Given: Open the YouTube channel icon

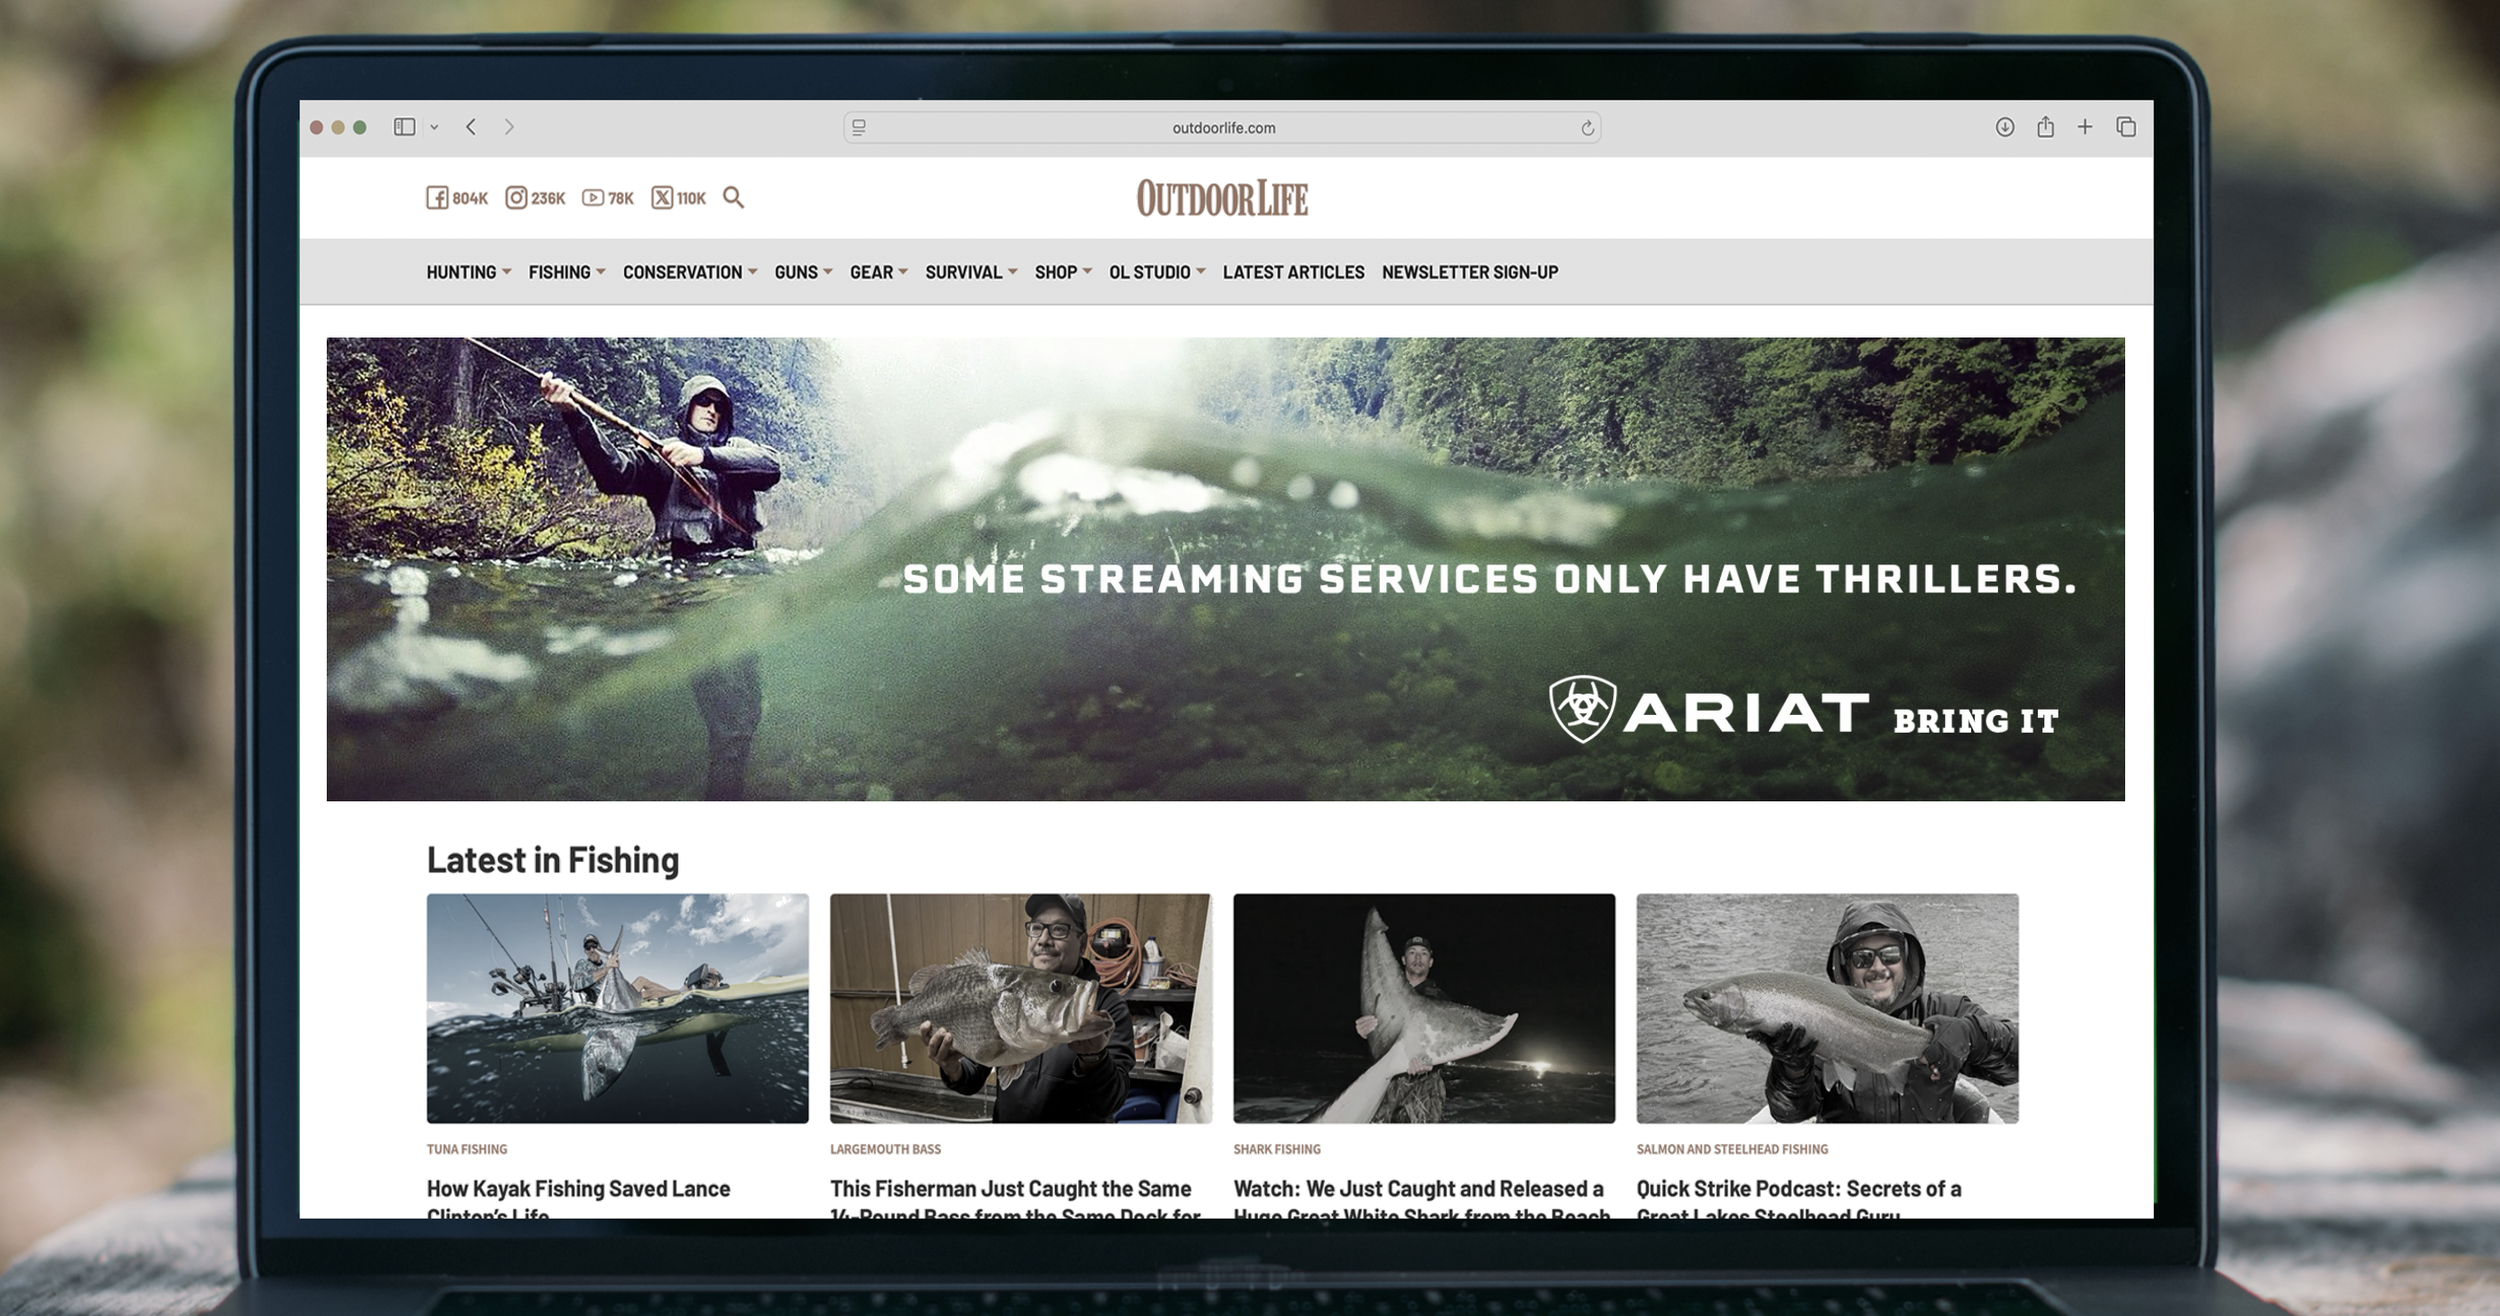Looking at the screenshot, I should 593,198.
